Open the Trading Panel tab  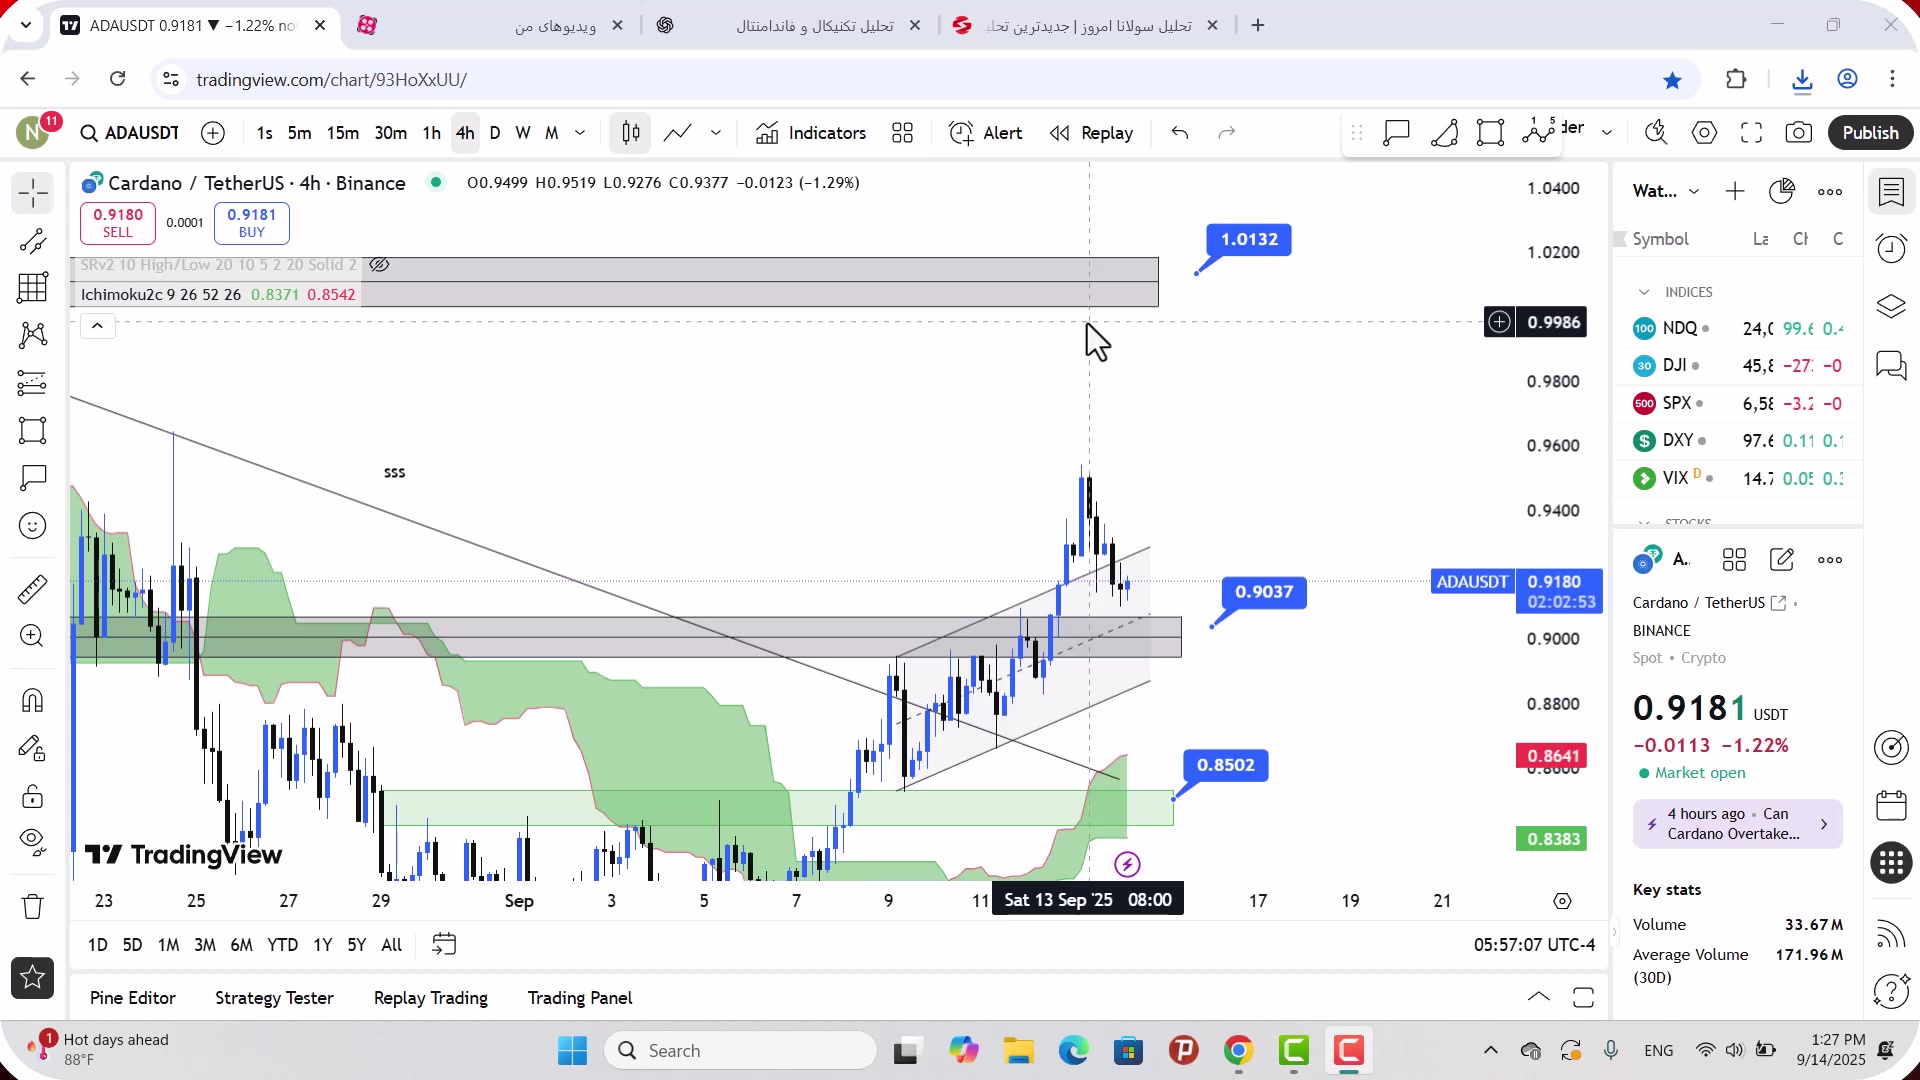[580, 998]
